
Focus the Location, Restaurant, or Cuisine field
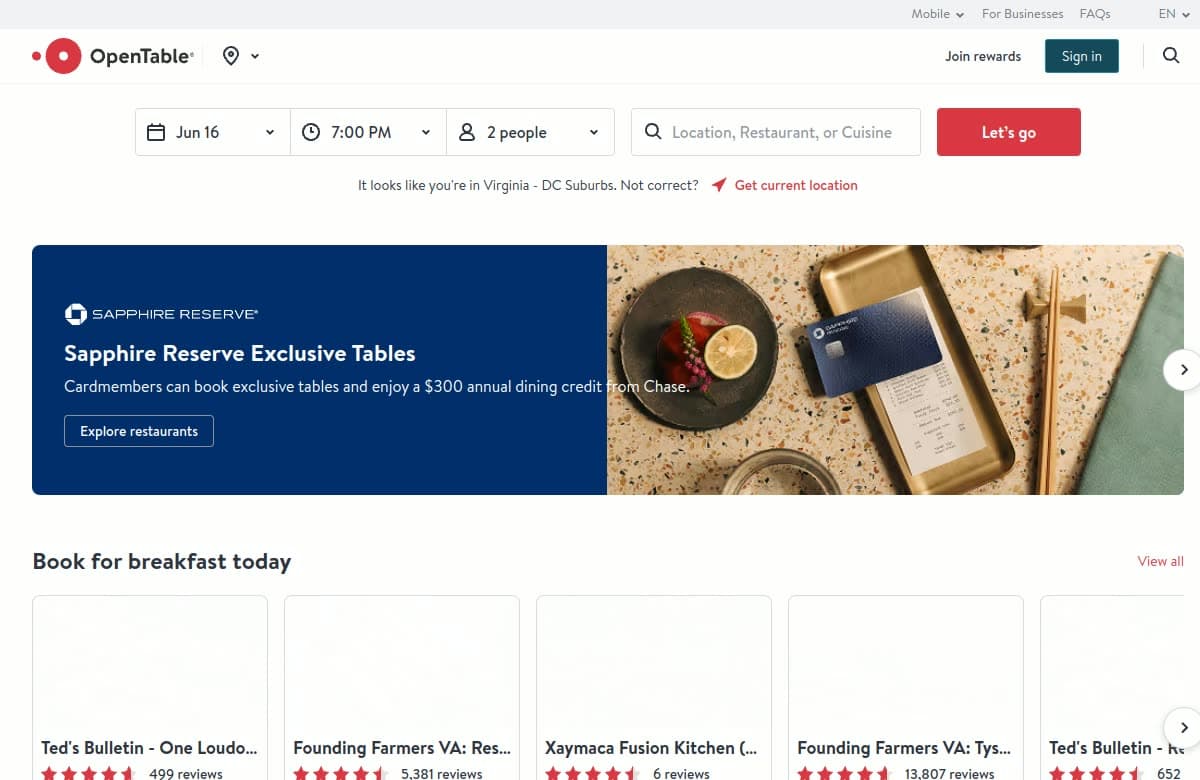(x=776, y=132)
